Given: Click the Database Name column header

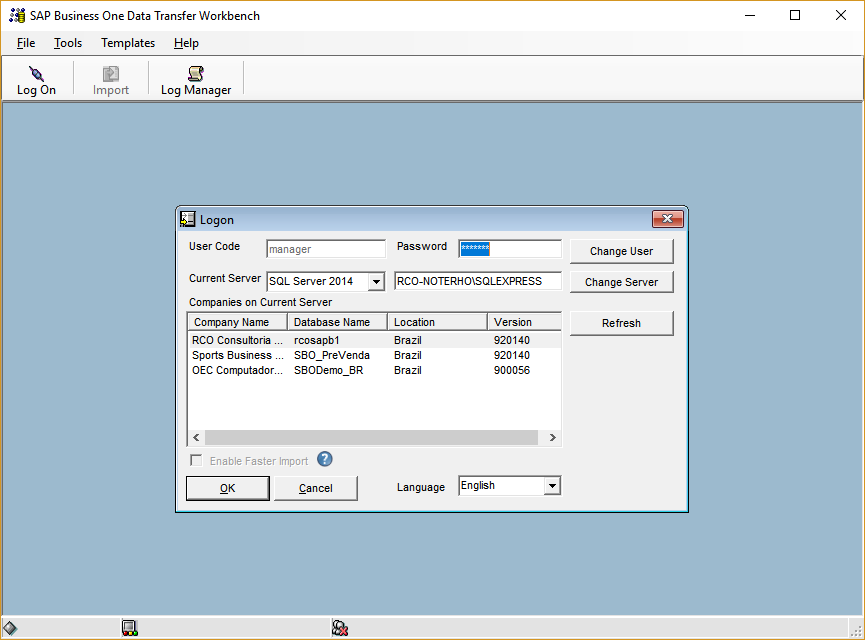Looking at the screenshot, I should click(338, 322).
